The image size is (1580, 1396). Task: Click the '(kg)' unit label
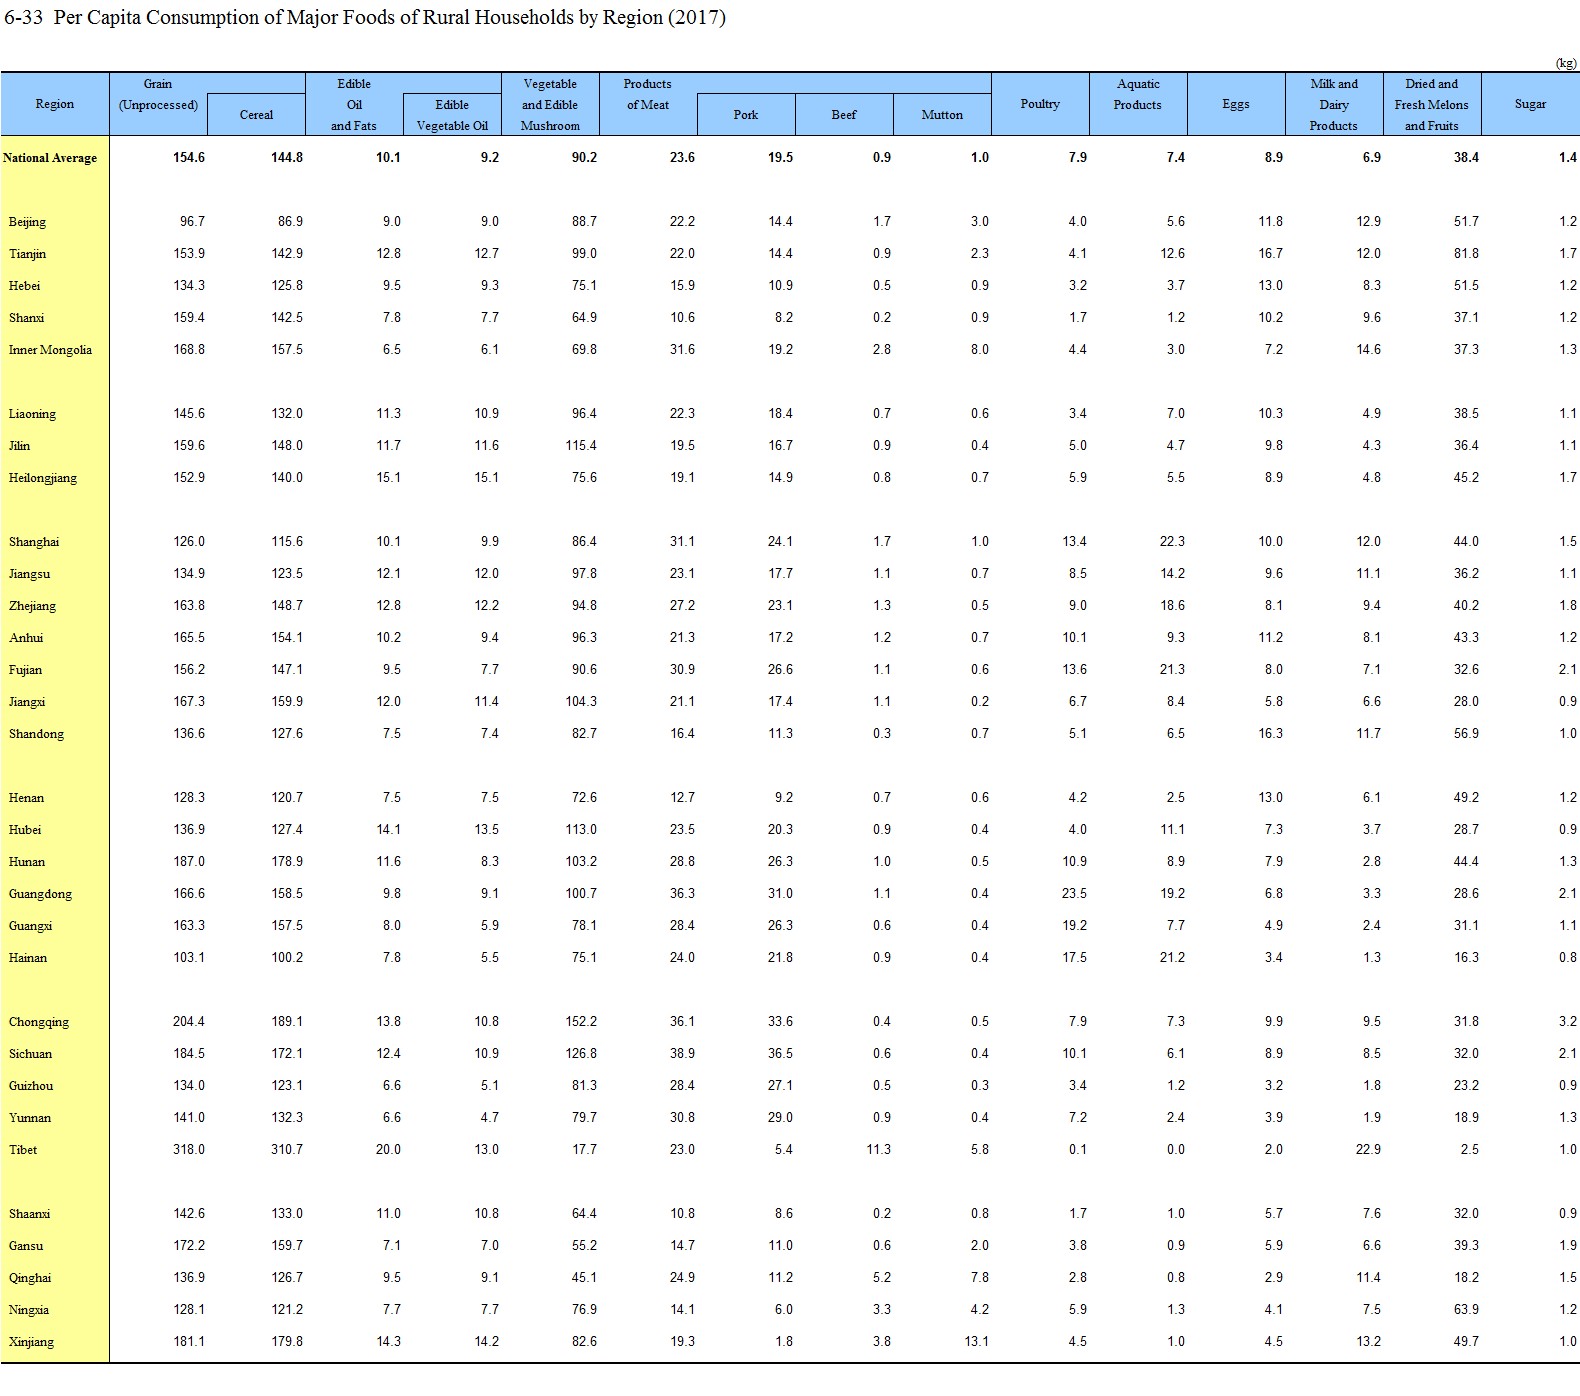point(1566,63)
